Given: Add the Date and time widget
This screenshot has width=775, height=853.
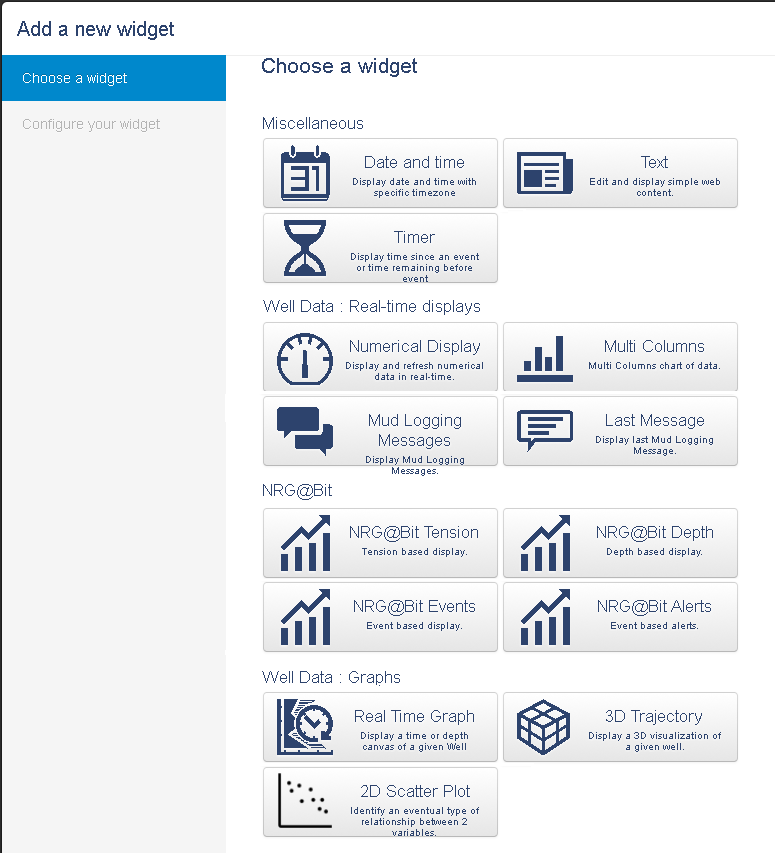Looking at the screenshot, I should [380, 172].
